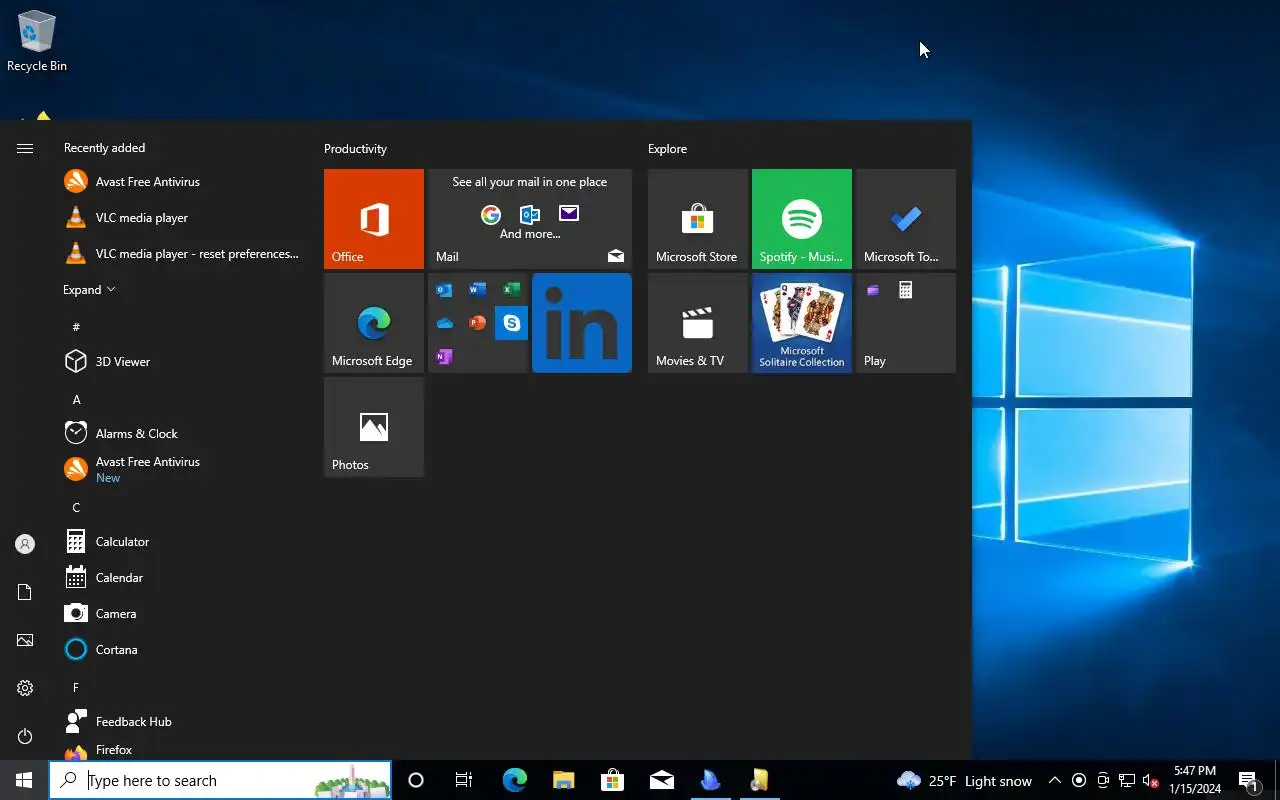Open the Microsoft Store tile

coord(698,219)
